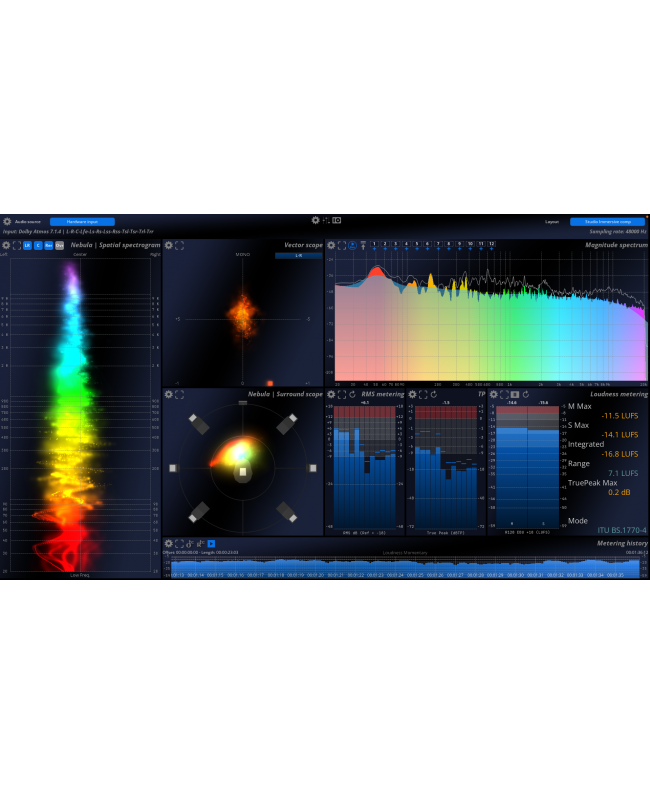Open the L-R channel pair selector in Vector scope

click(x=299, y=256)
